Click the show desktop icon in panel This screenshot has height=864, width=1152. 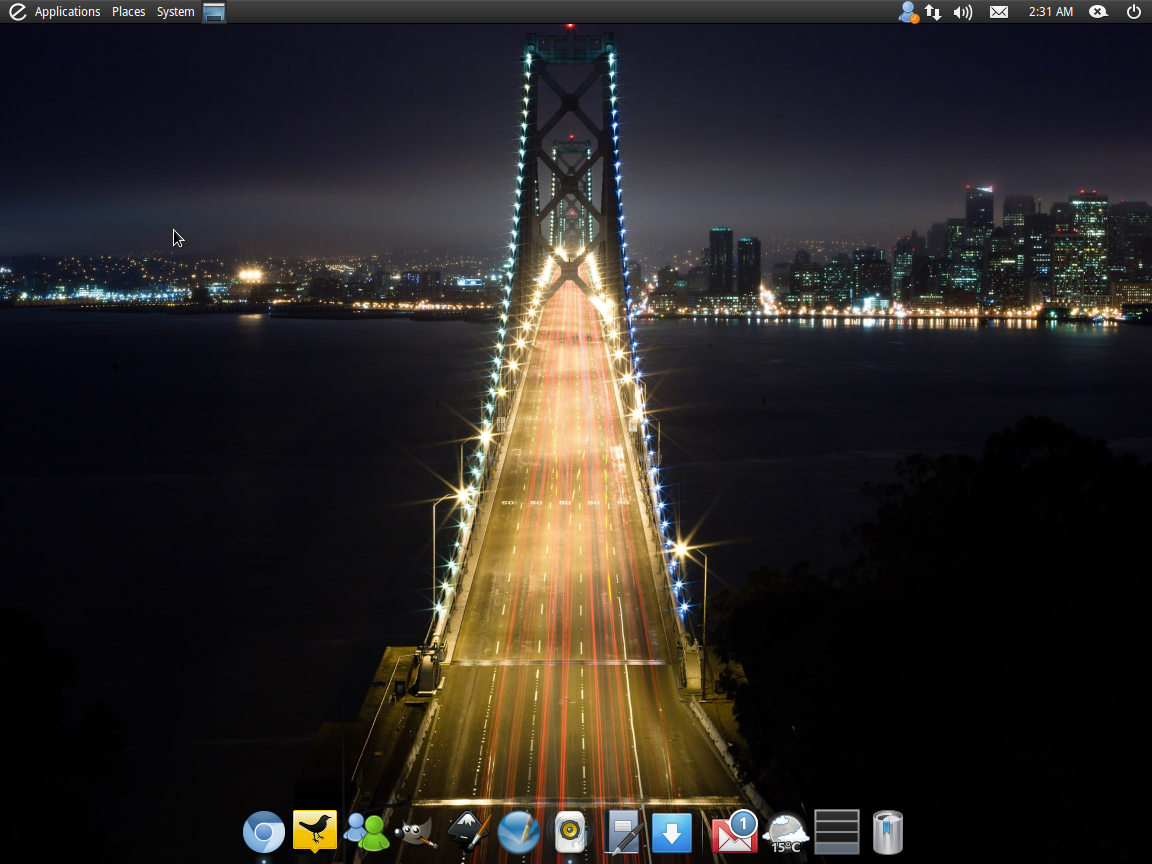(x=214, y=12)
